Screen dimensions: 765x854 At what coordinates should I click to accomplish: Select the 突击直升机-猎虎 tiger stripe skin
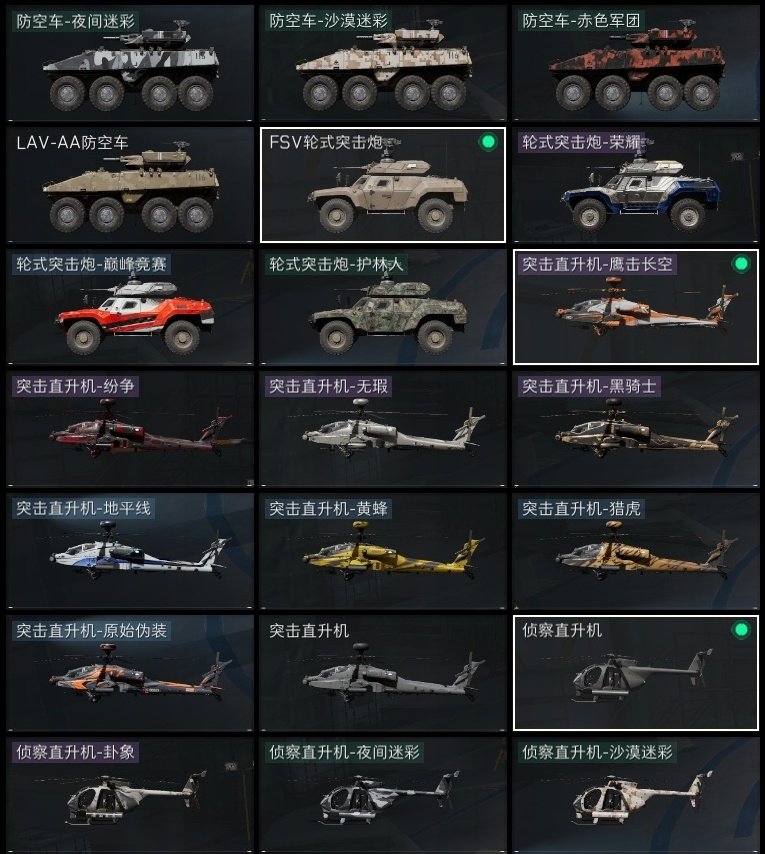[x=636, y=551]
